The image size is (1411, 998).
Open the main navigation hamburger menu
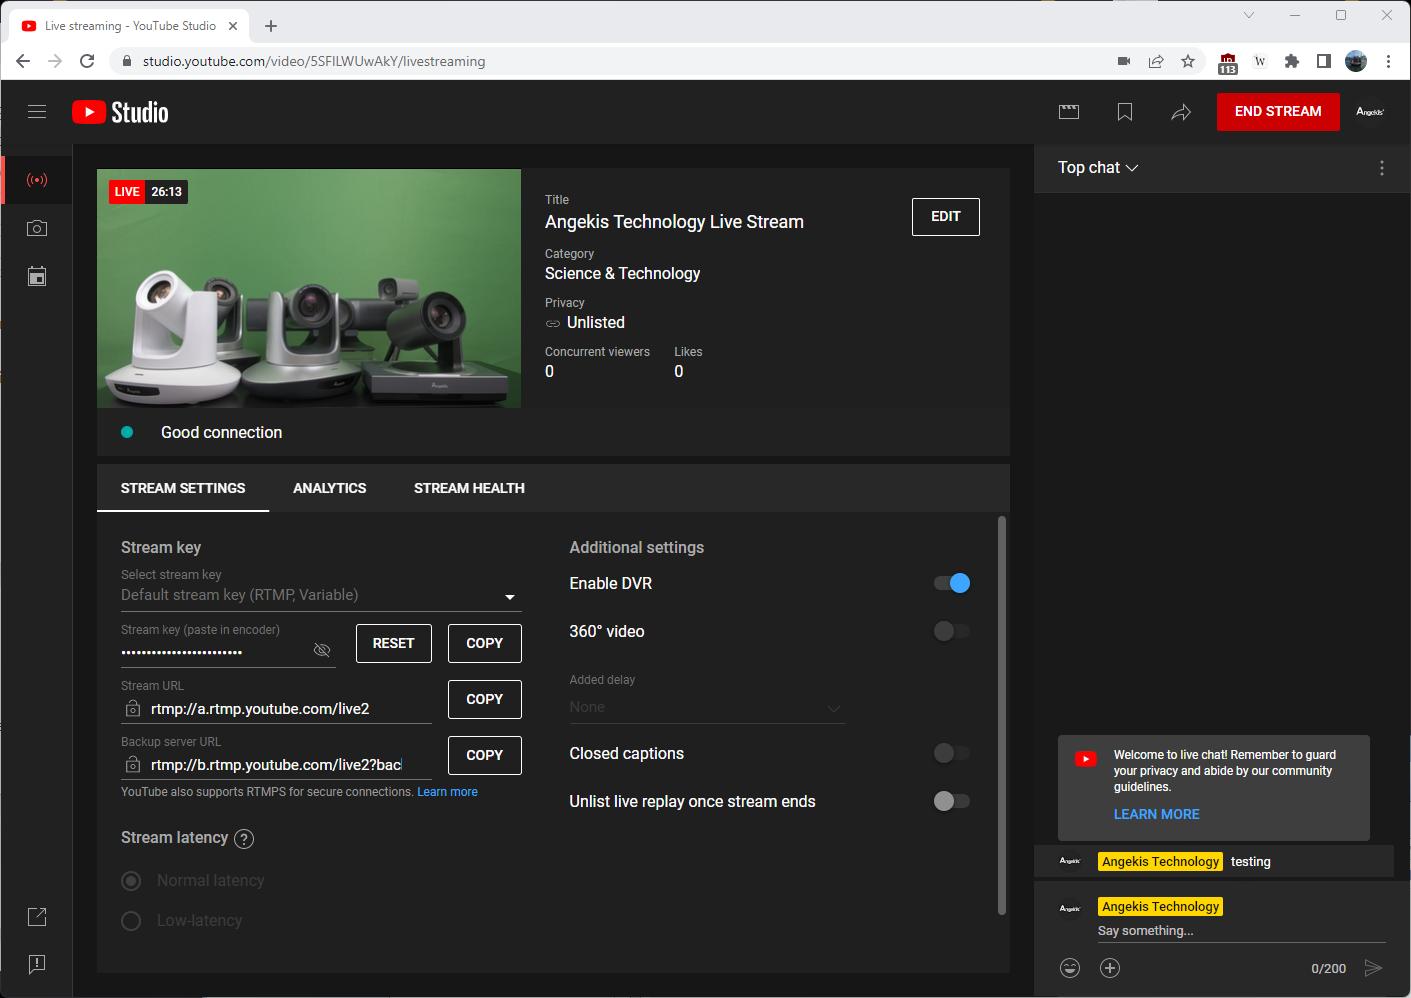pyautogui.click(x=37, y=111)
